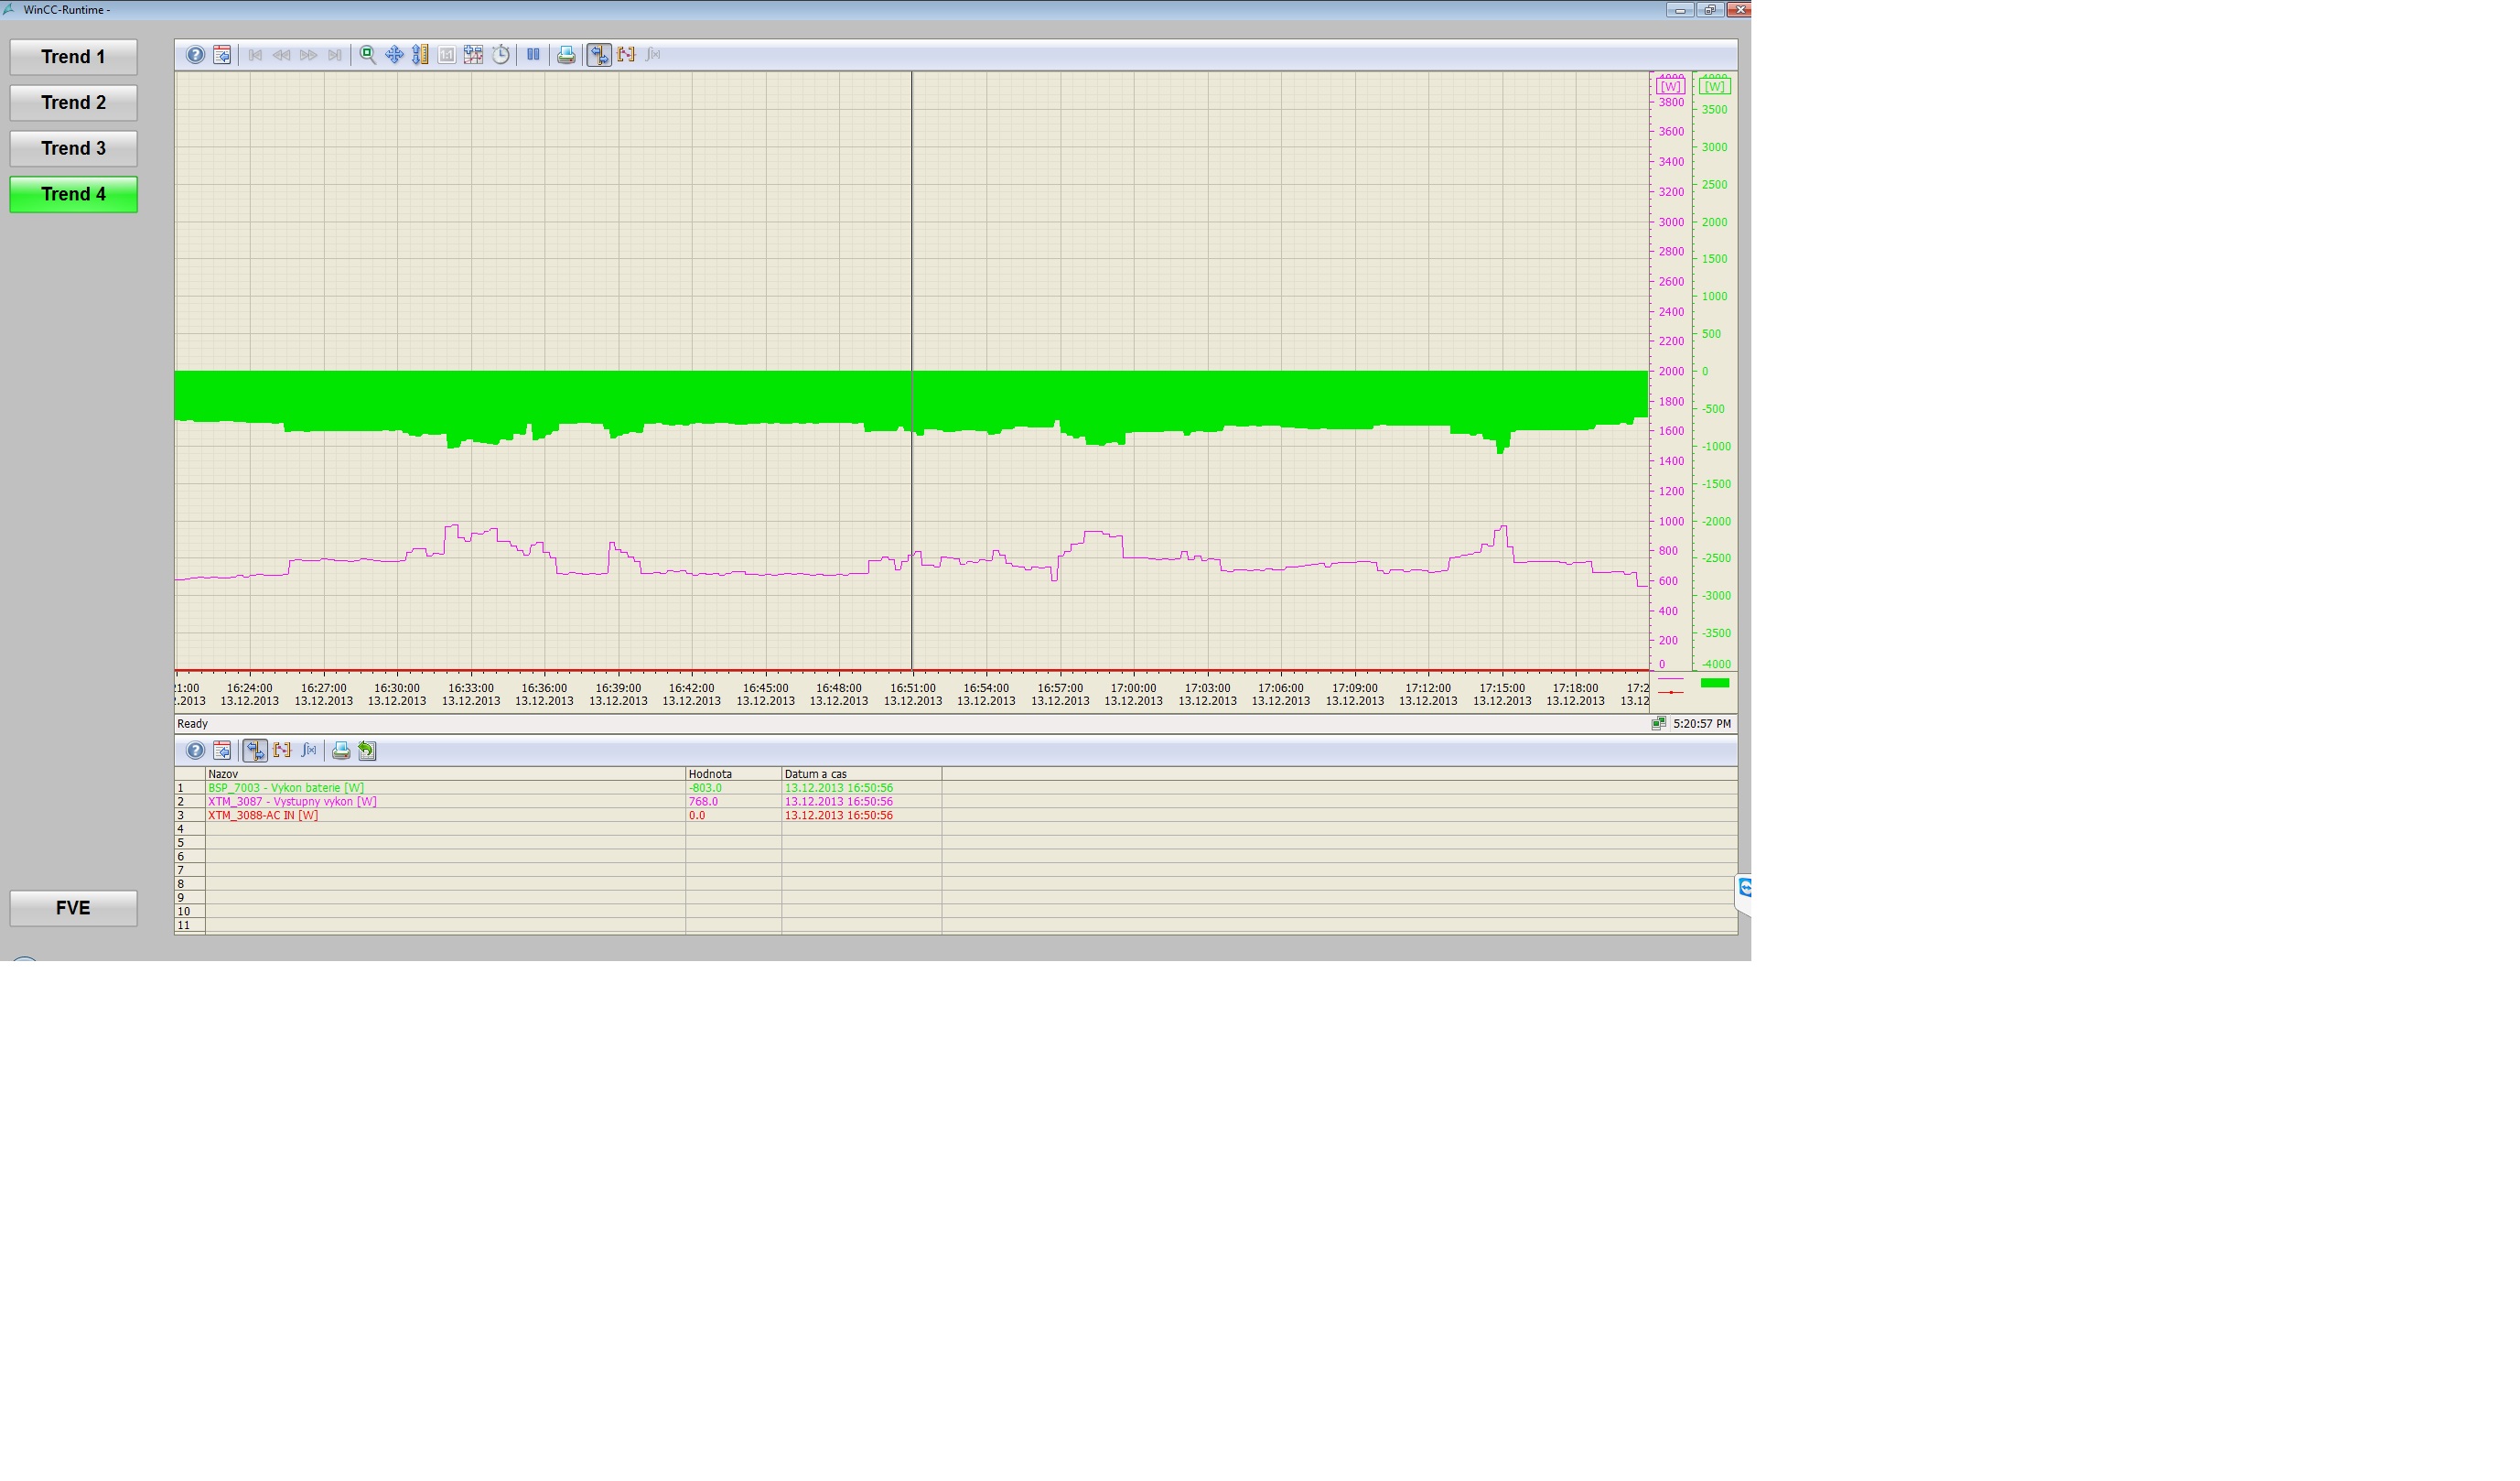Switch to Trend 1 view
Screen dimensions: 2520x1481
click(73, 57)
